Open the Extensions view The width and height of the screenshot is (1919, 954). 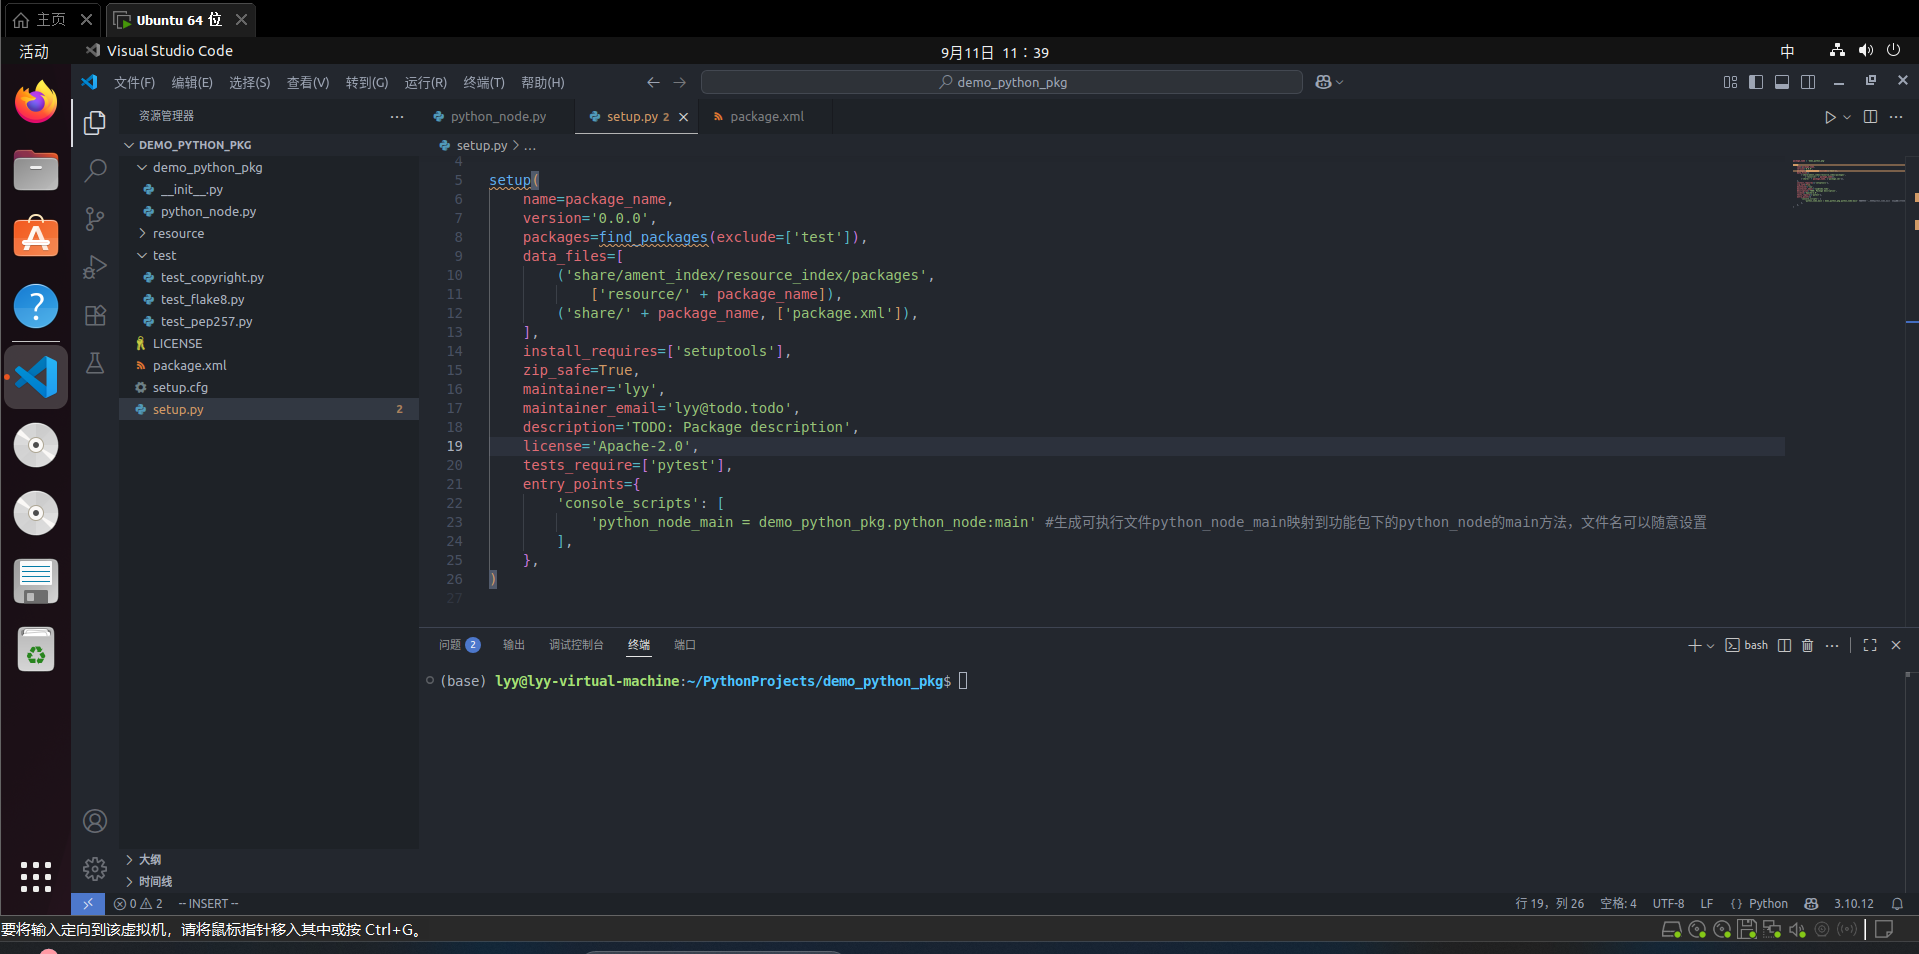(95, 316)
